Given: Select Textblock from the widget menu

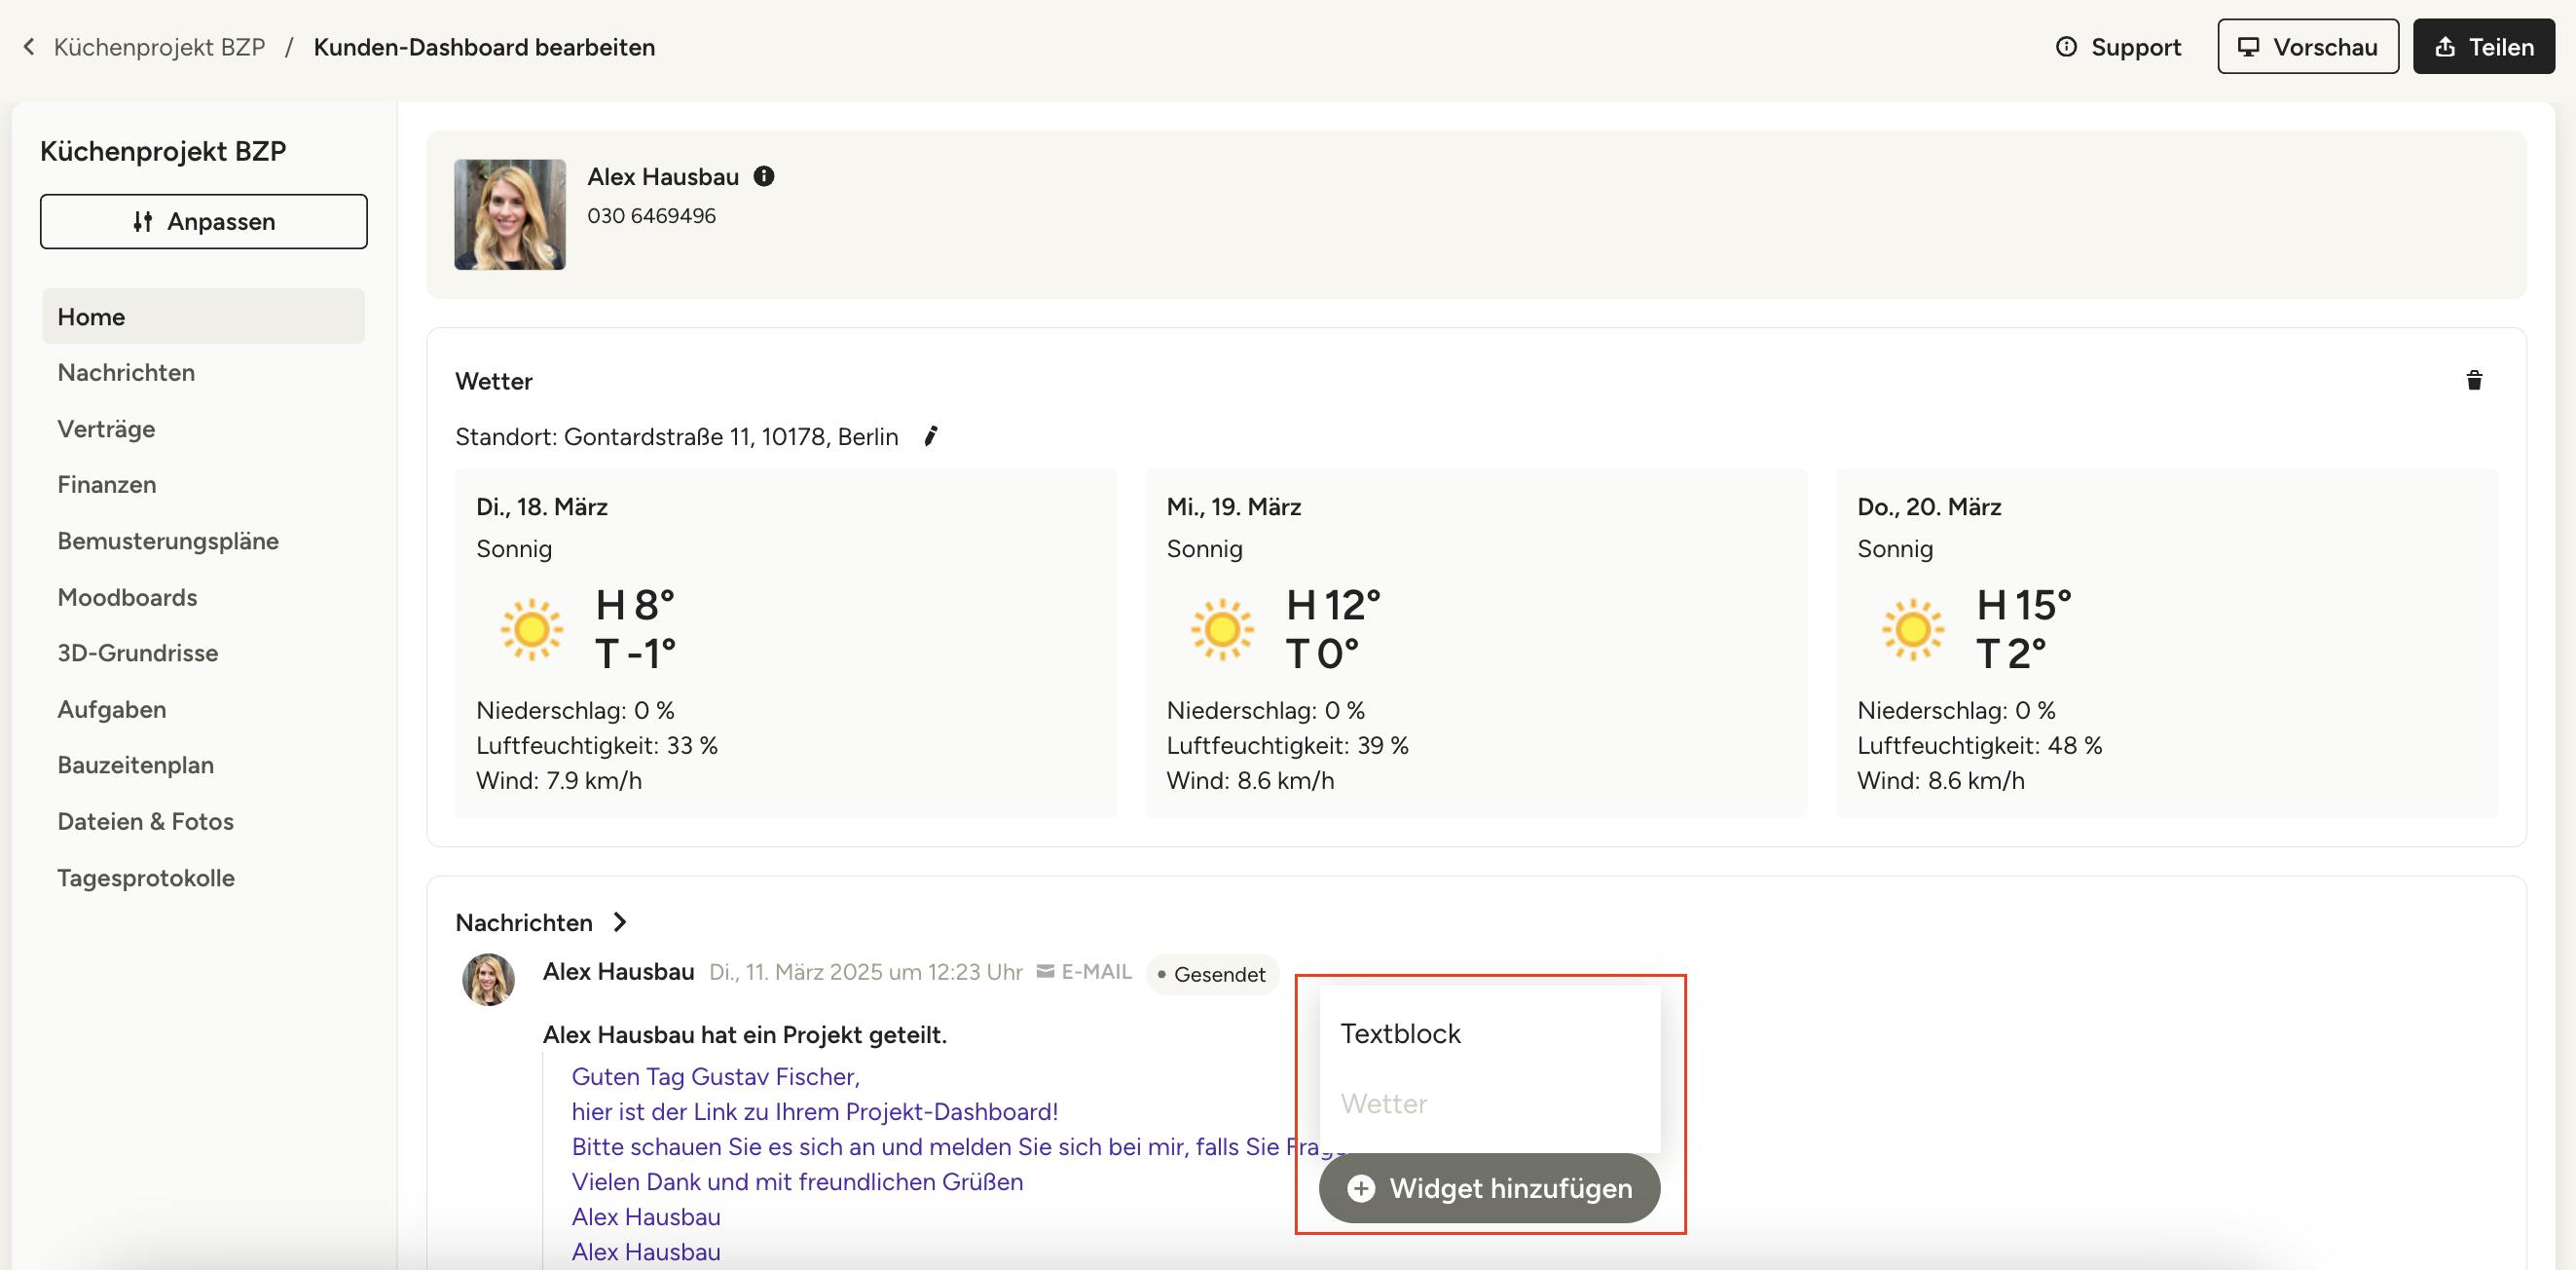Looking at the screenshot, I should [1400, 1033].
